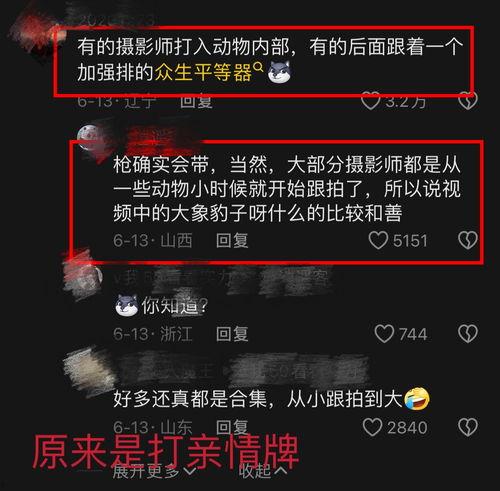500x491 pixels.
Task: Like the Shanxi comment with 5151 likes
Action: pyautogui.click(x=378, y=240)
